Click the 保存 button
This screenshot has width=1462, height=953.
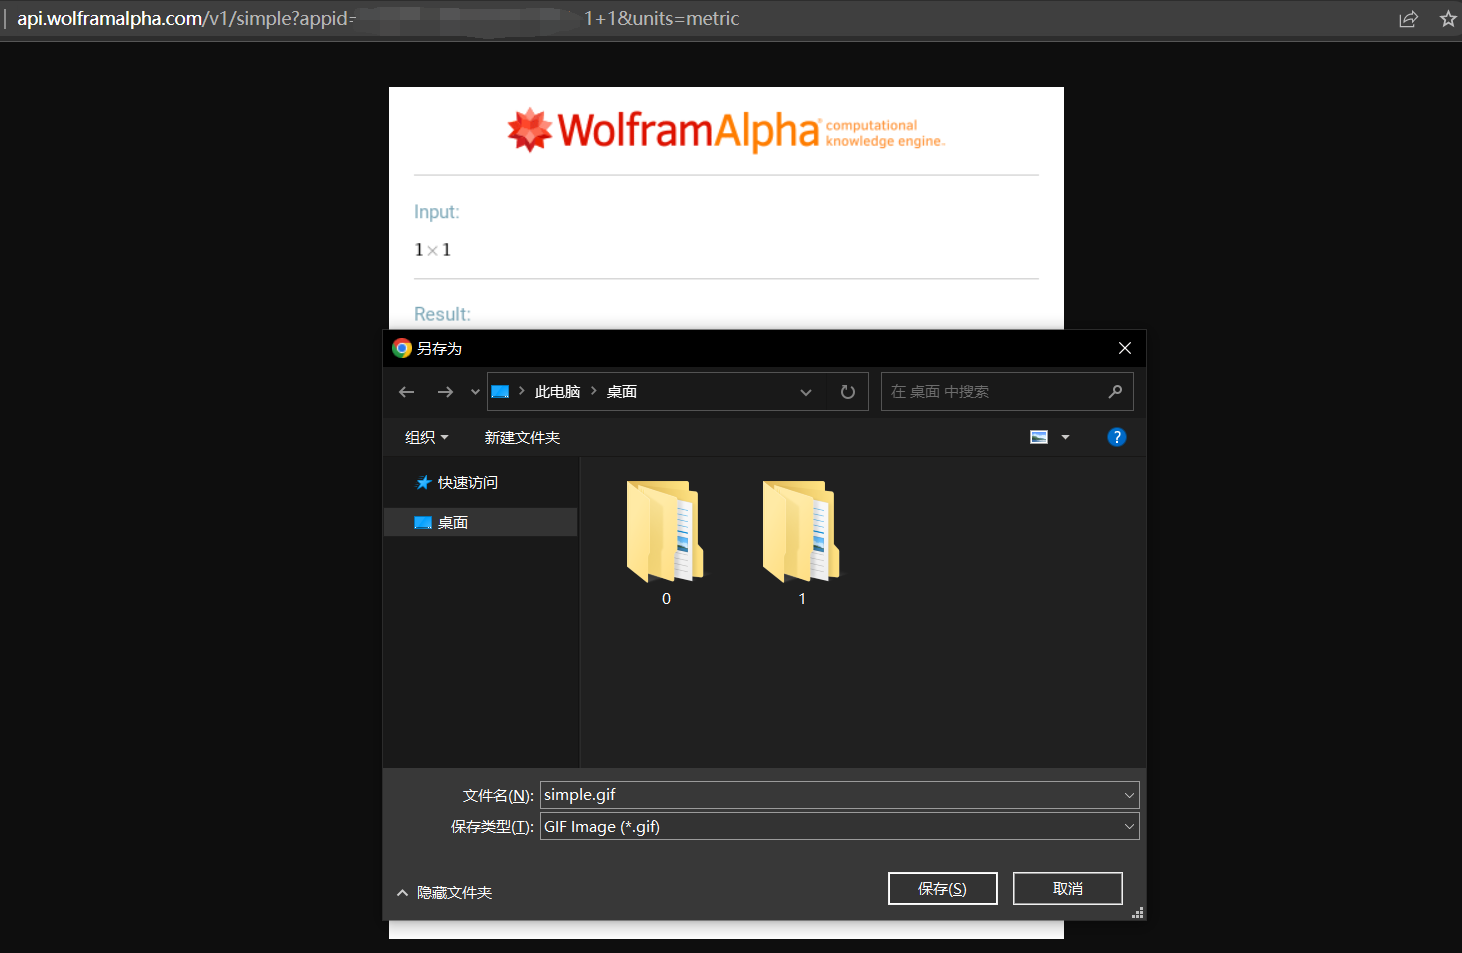[942, 888]
